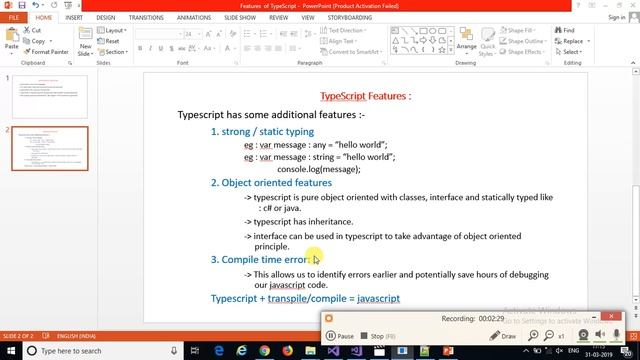Open Align Text dropdown

pos(338,41)
